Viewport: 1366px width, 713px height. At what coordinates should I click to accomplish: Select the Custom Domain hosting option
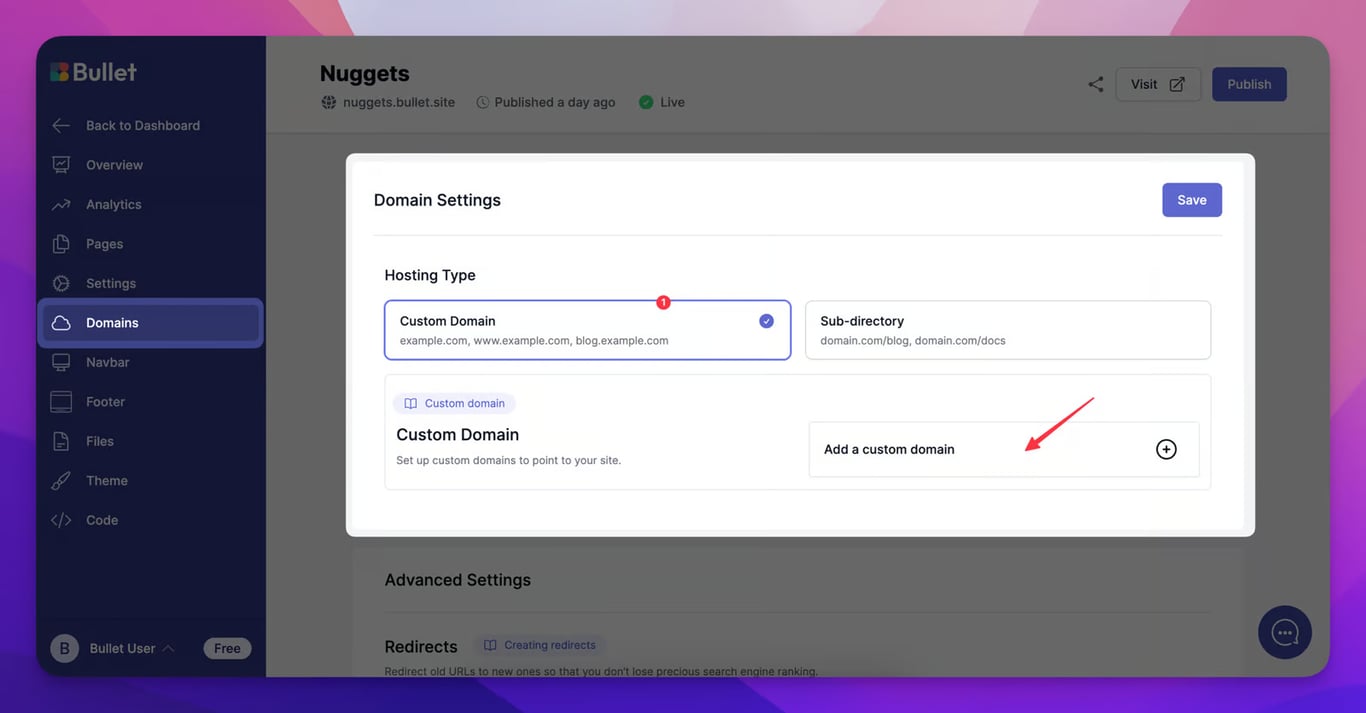point(587,330)
